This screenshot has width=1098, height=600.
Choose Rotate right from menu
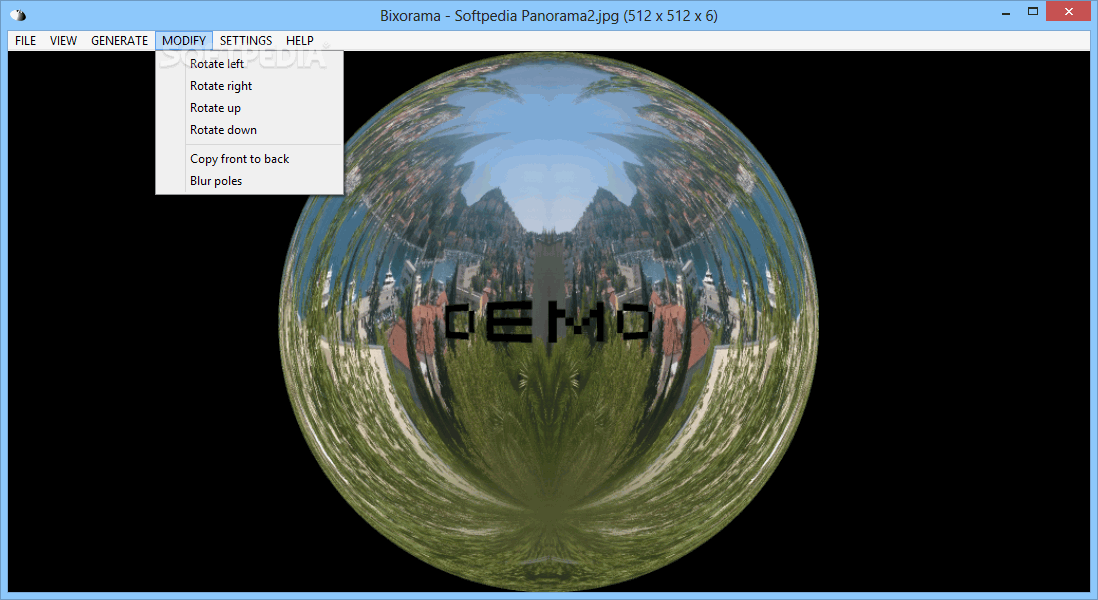(249, 85)
